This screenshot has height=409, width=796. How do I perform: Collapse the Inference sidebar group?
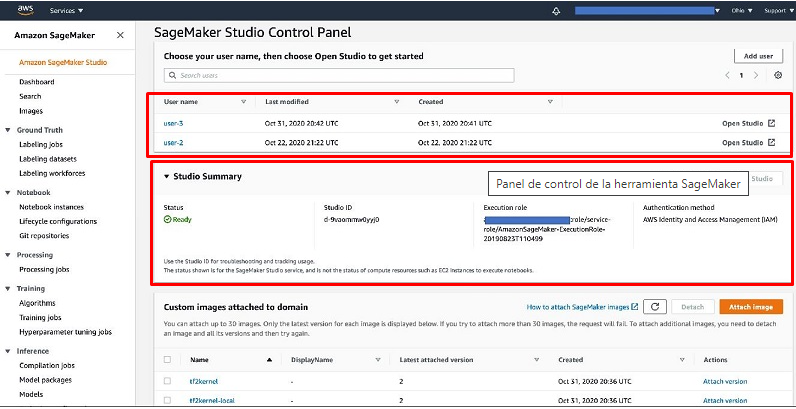coord(8,351)
